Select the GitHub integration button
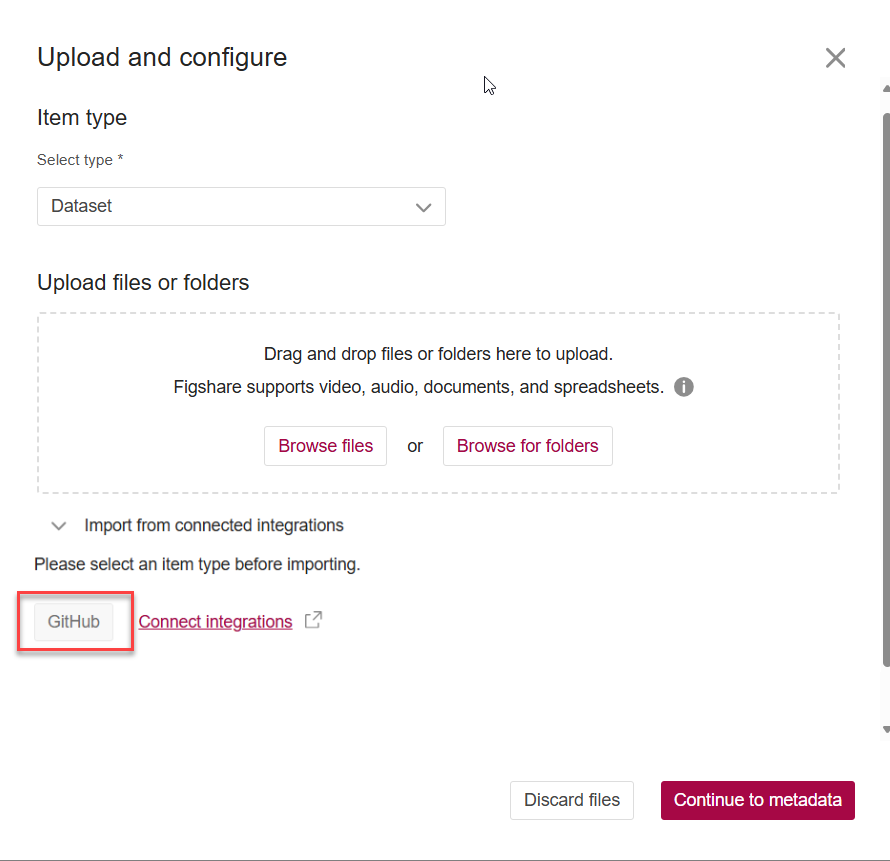This screenshot has width=890, height=861. click(74, 622)
